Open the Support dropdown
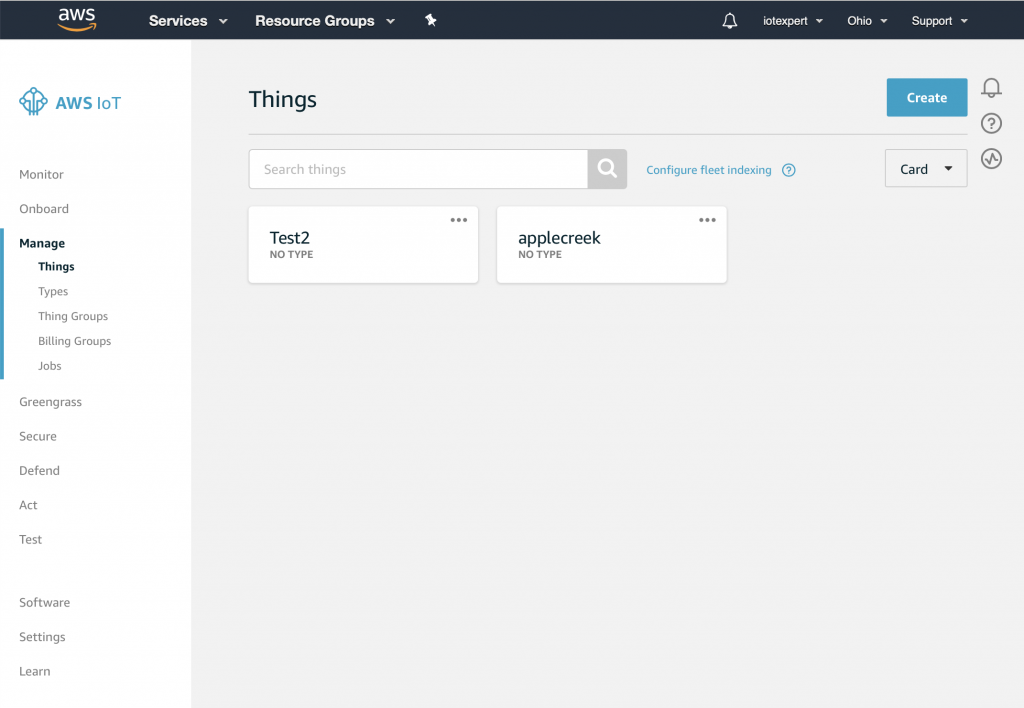This screenshot has height=708, width=1024. 940,21
